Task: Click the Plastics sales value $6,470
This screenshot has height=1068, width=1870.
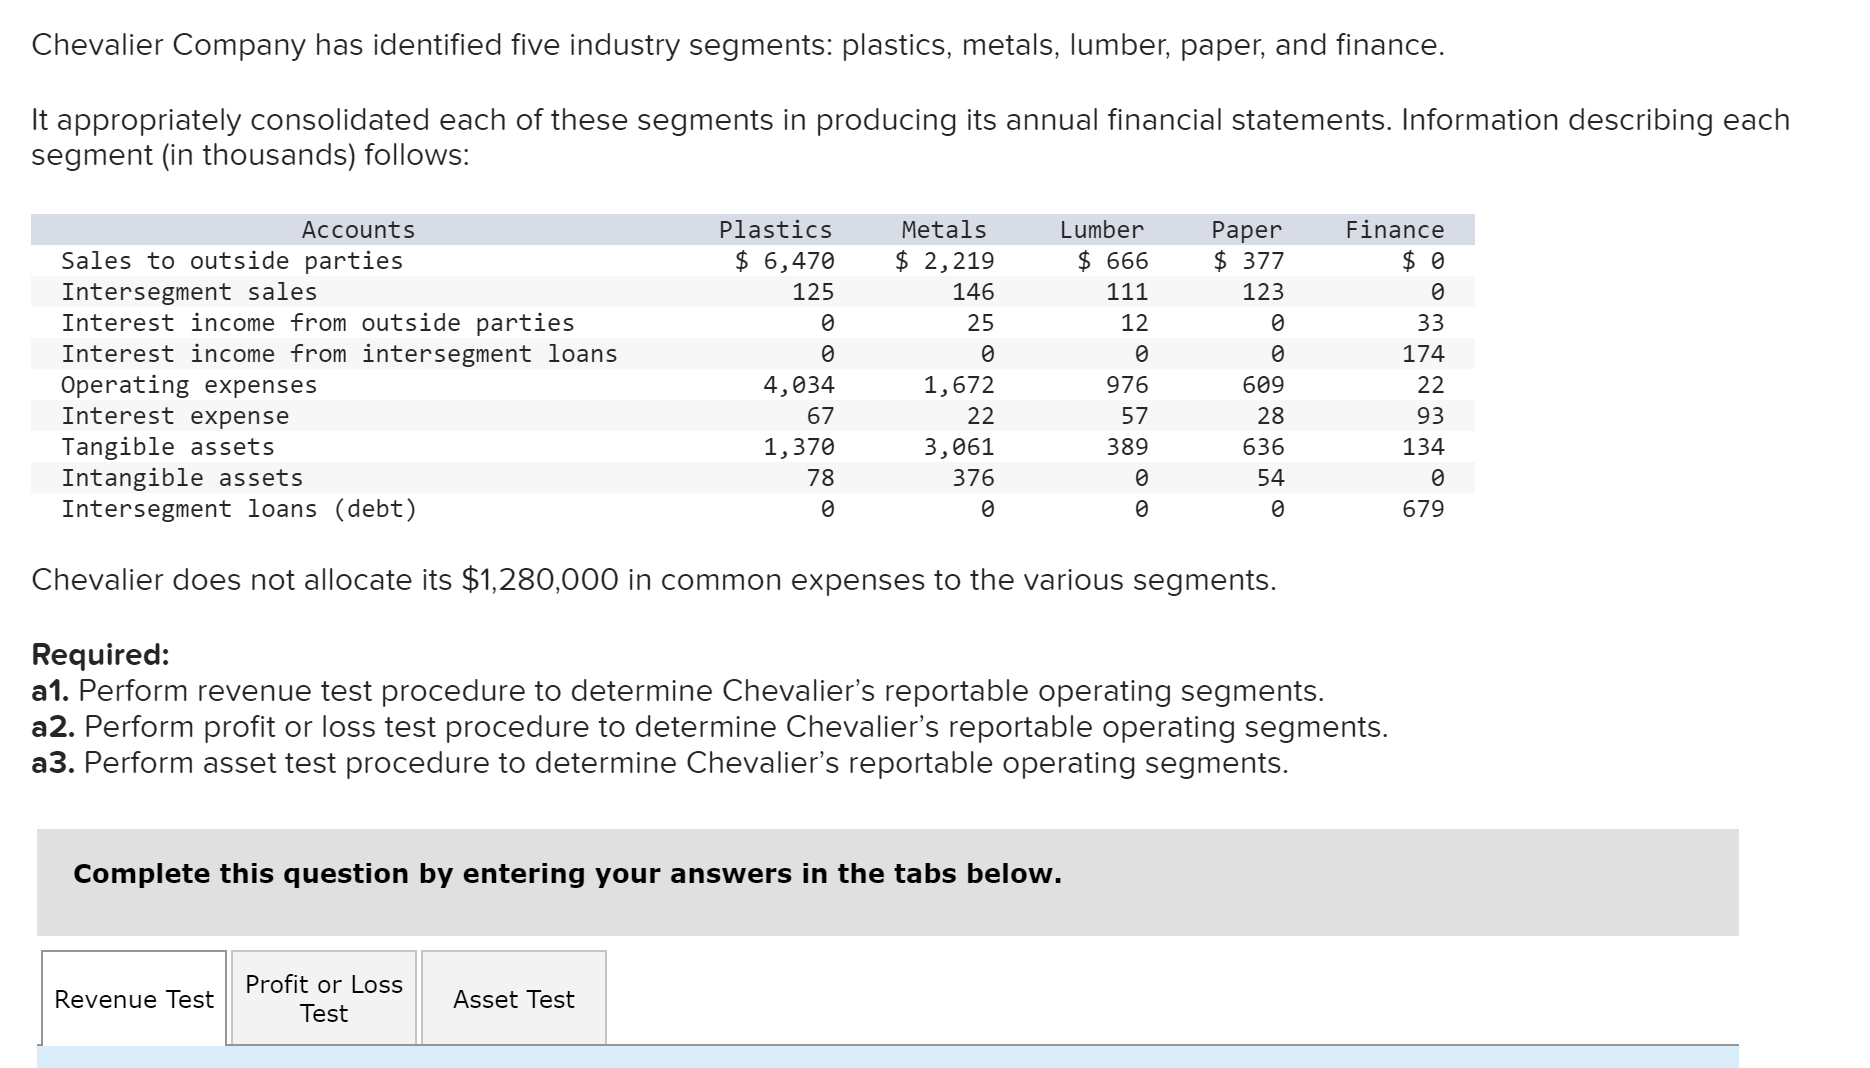Action: point(785,260)
